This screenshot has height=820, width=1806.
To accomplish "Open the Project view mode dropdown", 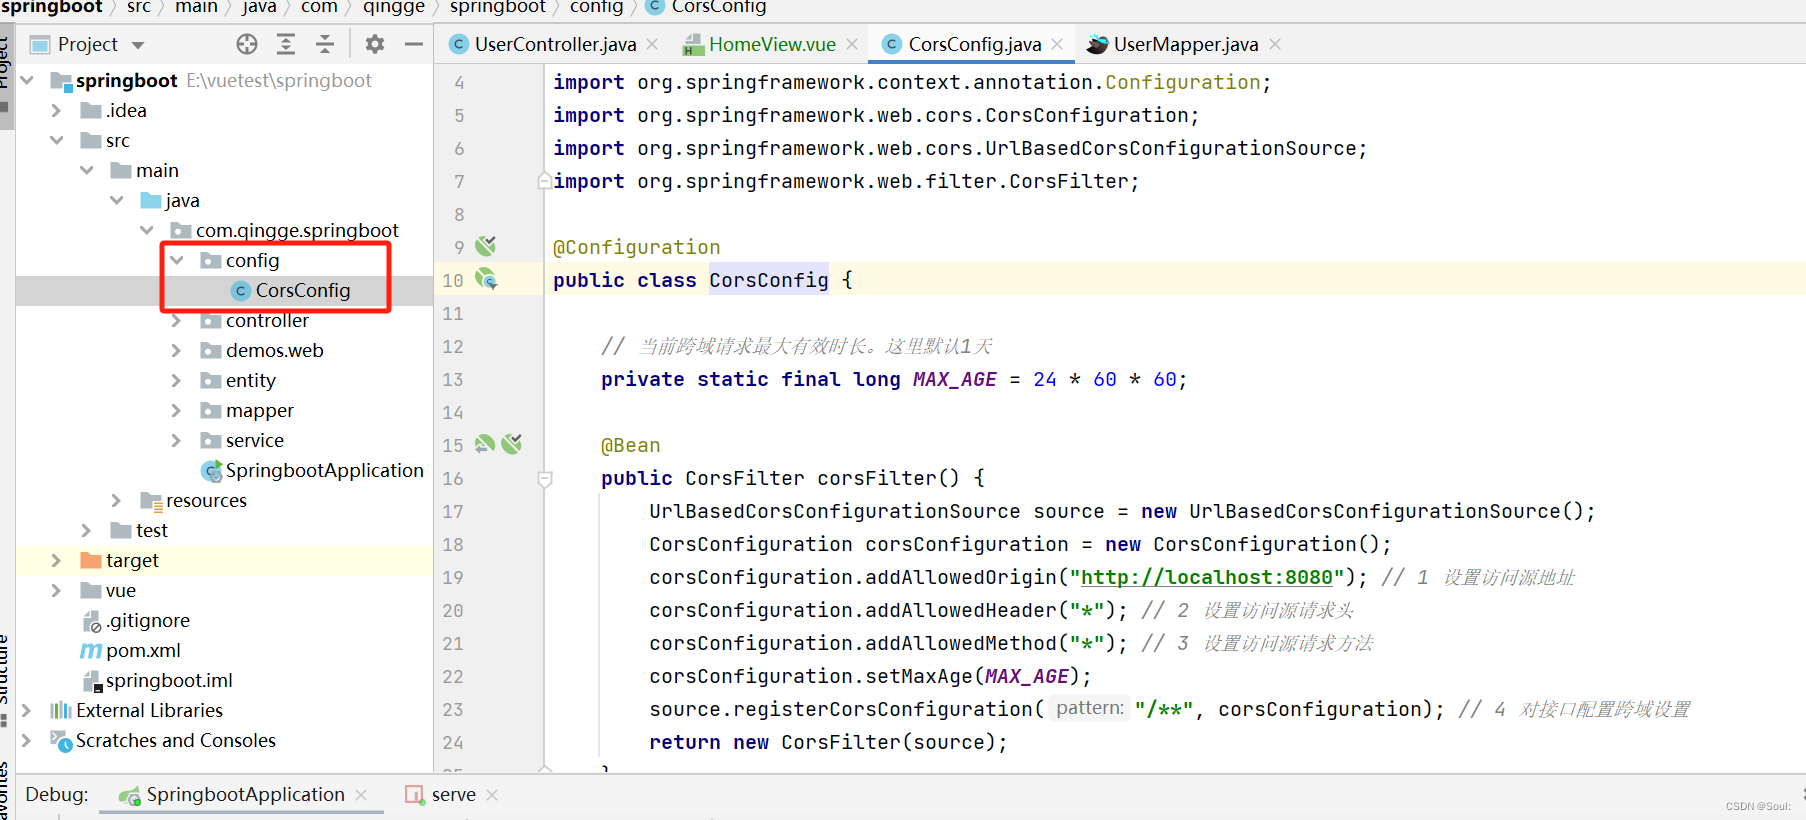I will 138,45.
